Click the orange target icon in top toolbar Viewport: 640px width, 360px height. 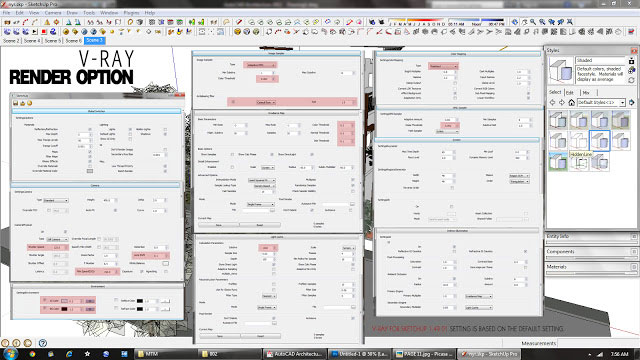pos(56,22)
